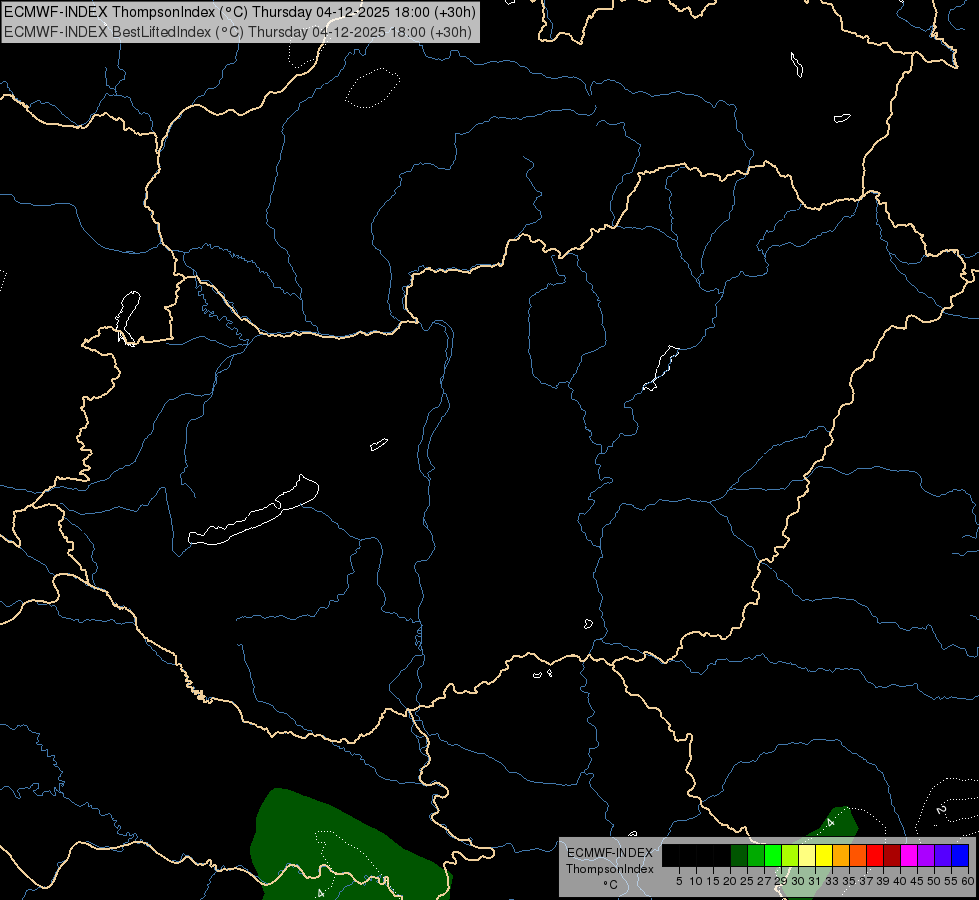The width and height of the screenshot is (979, 900).
Task: Select the bright yellow 31–33 legend swatch
Action: pyautogui.click(x=824, y=856)
